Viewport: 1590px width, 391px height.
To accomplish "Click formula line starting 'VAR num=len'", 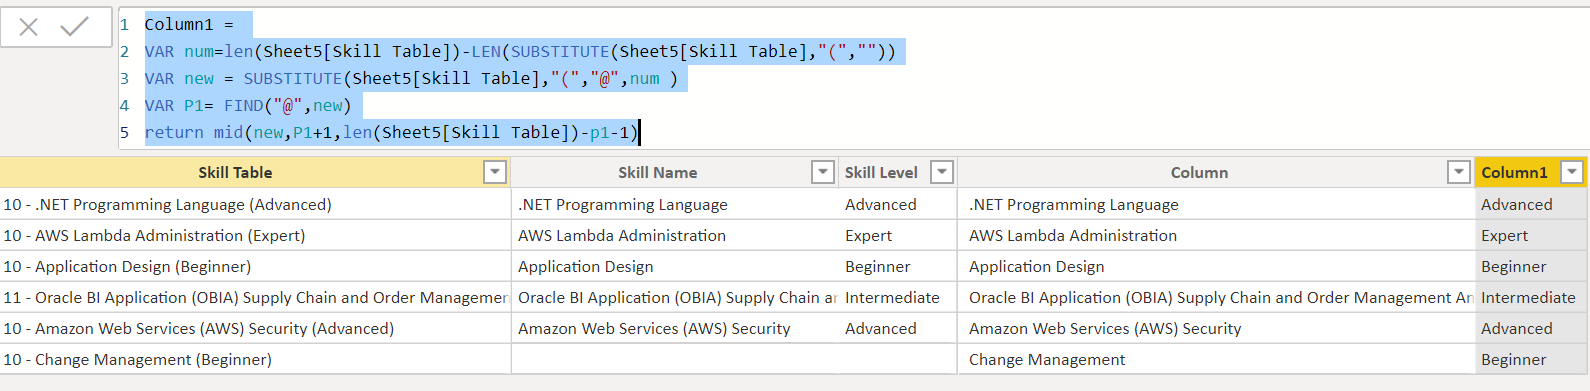I will click(520, 51).
